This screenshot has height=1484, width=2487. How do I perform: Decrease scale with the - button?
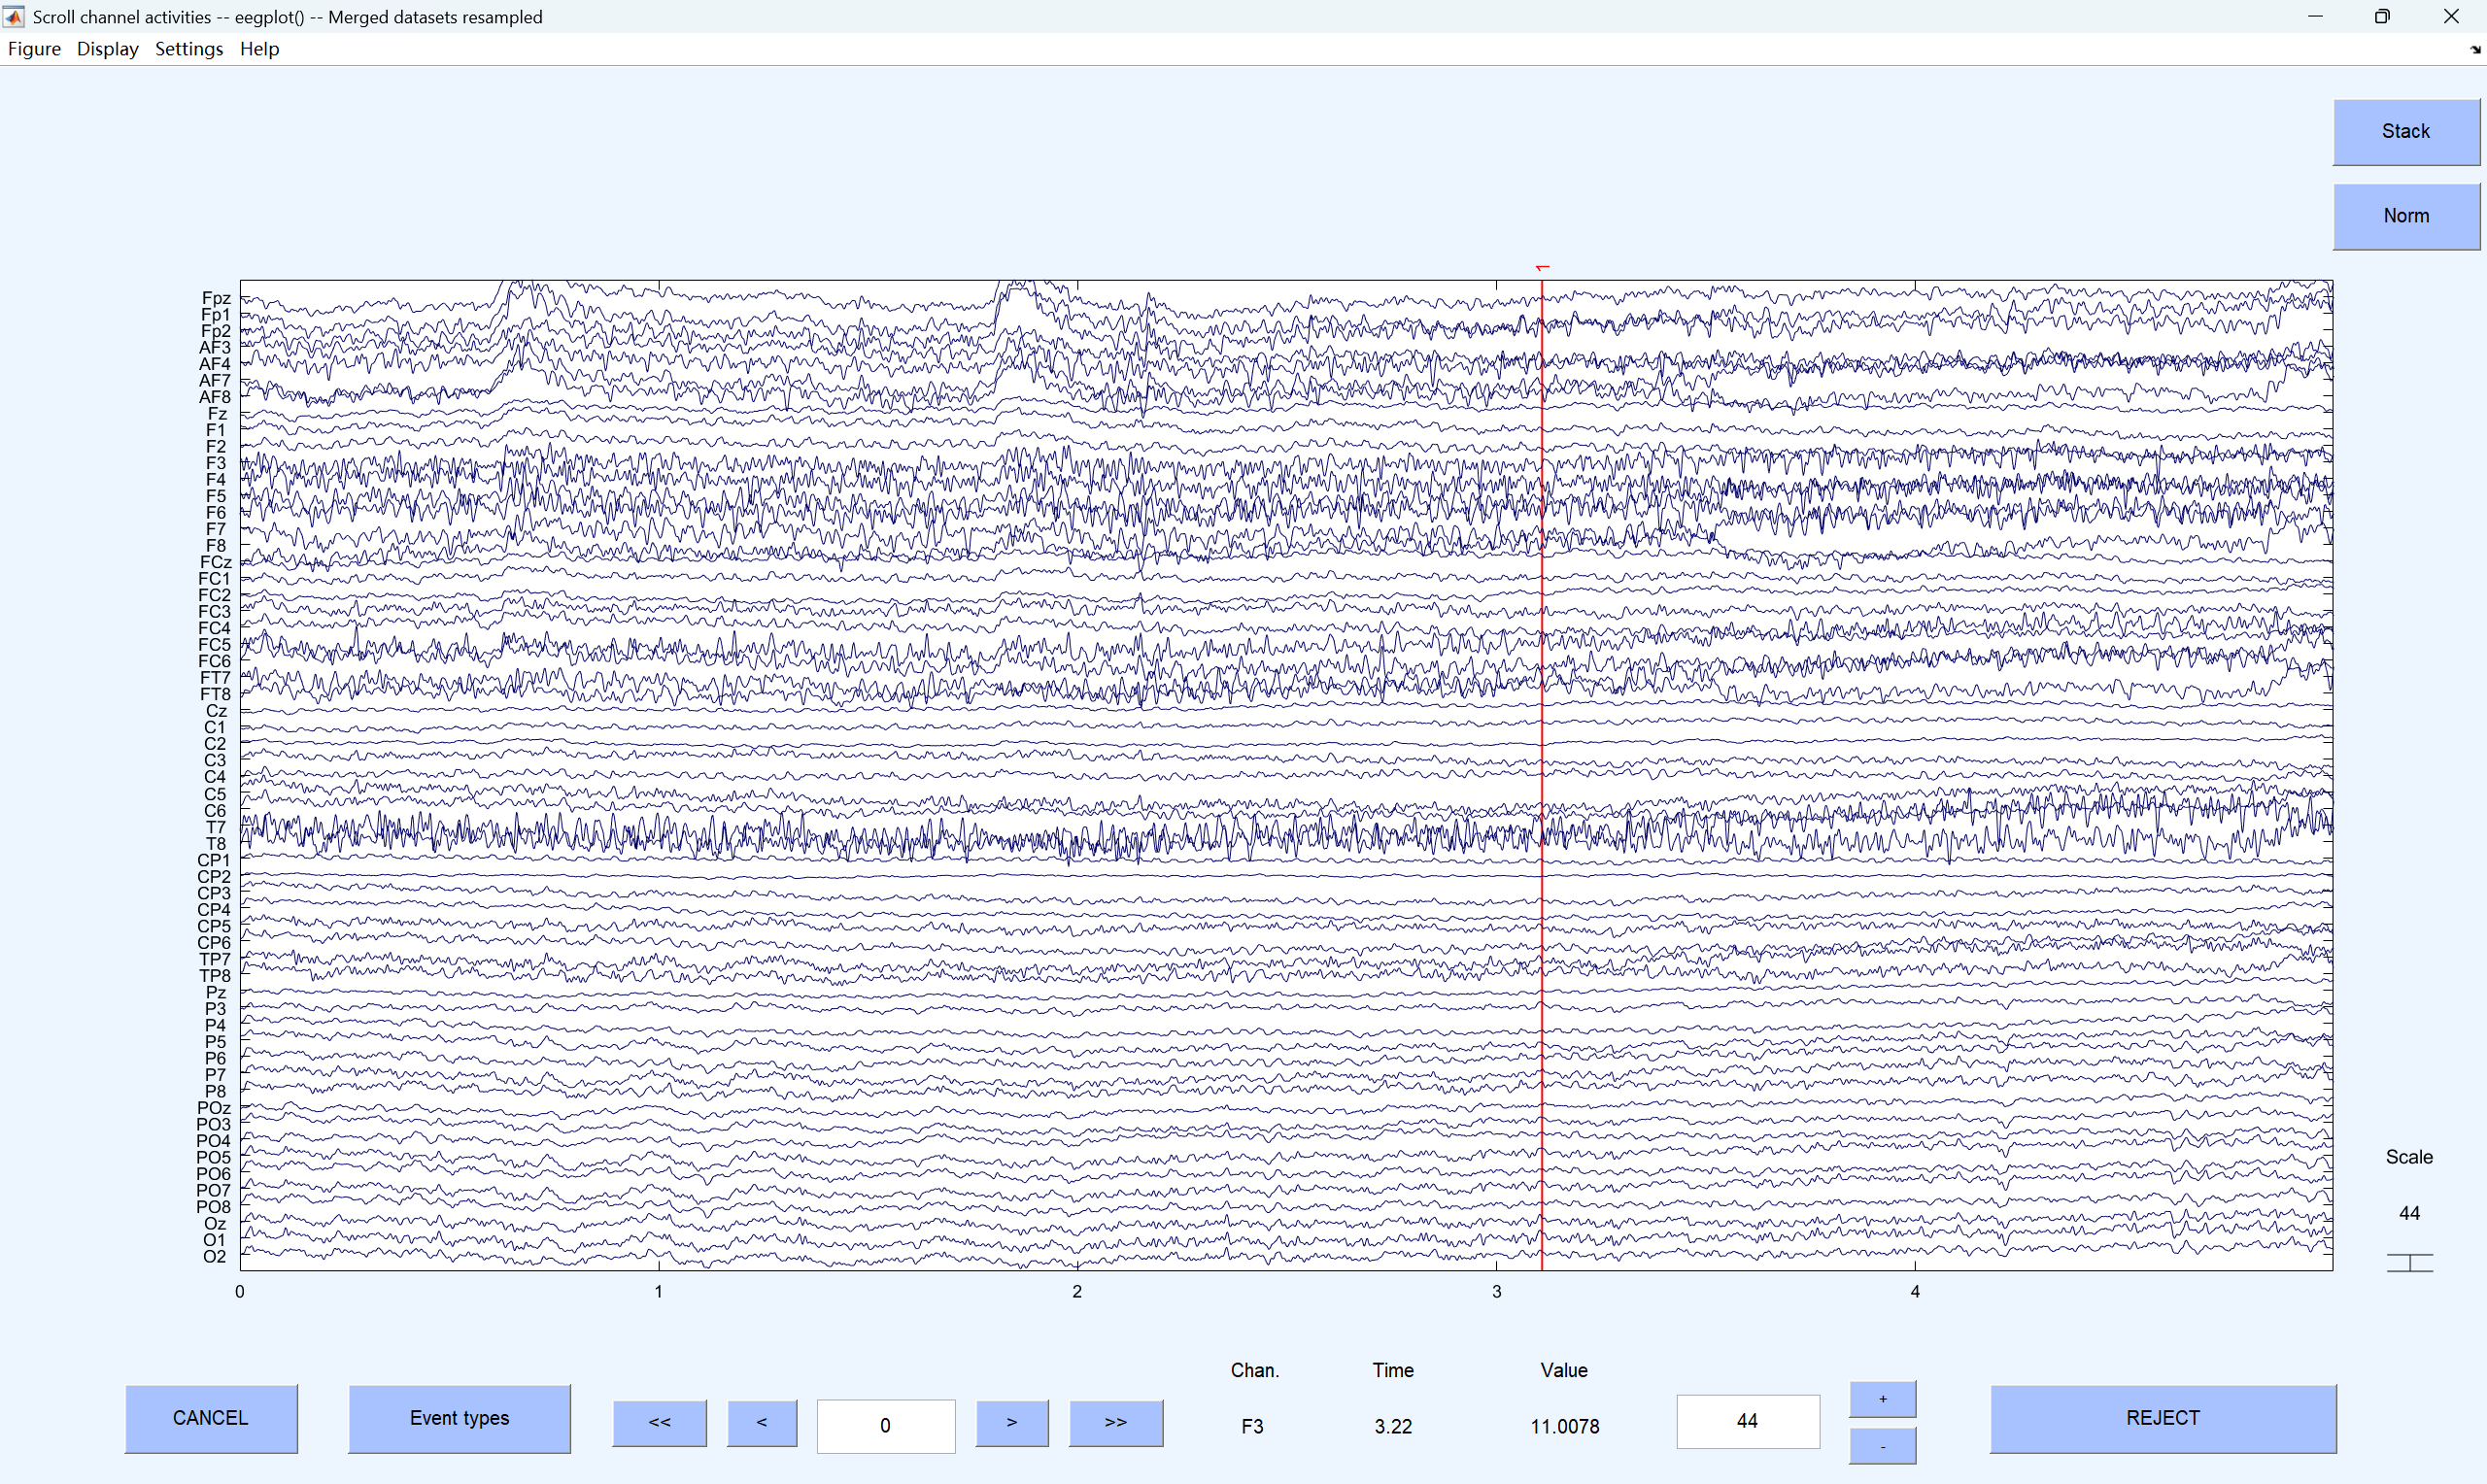click(x=1882, y=1446)
